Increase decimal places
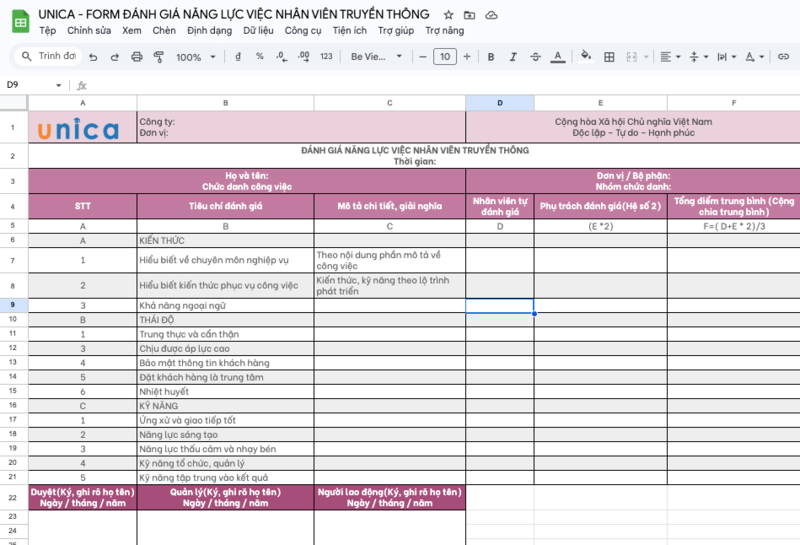Screen dimensions: 800x545 [x=304, y=57]
